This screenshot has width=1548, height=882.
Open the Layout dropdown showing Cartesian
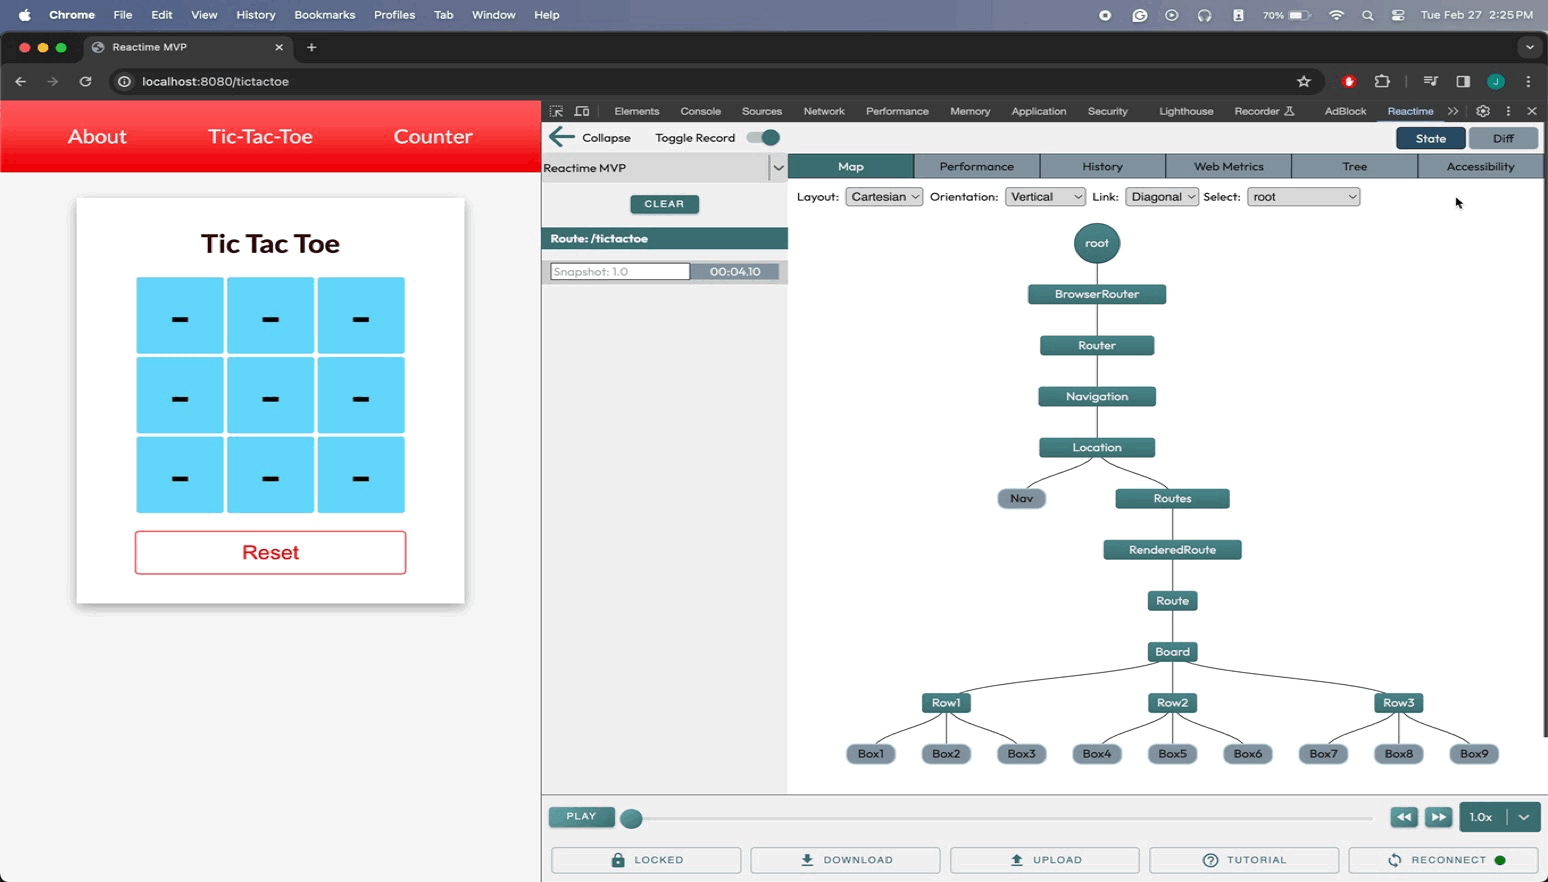click(884, 197)
